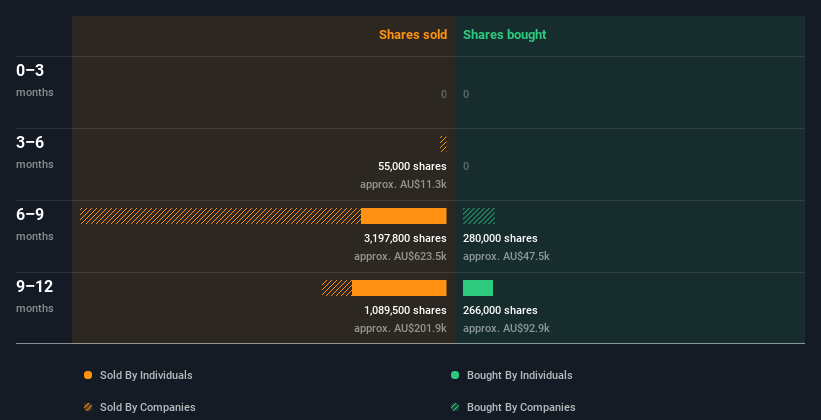Select the Sold By Individuals legend label
The height and width of the screenshot is (420, 821).
point(146,375)
